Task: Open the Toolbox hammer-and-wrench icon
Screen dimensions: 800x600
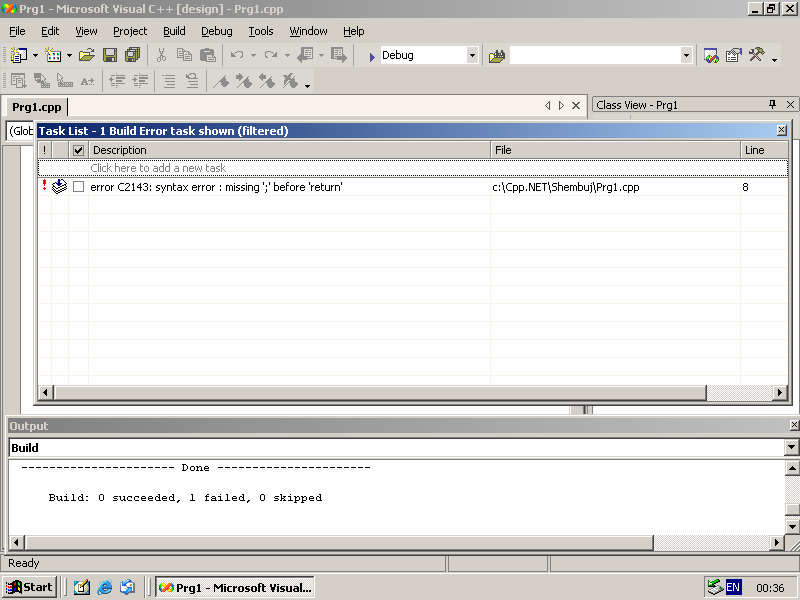Action: tap(757, 55)
